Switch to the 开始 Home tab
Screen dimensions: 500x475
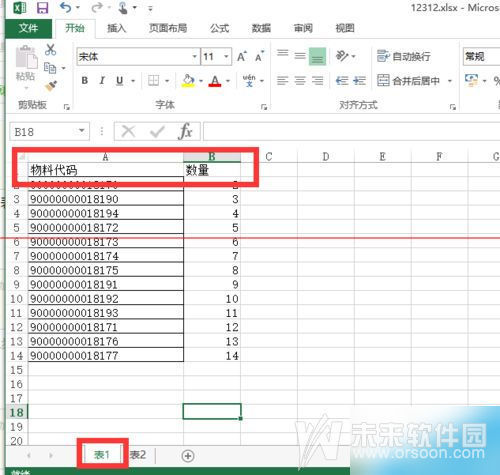click(x=75, y=28)
